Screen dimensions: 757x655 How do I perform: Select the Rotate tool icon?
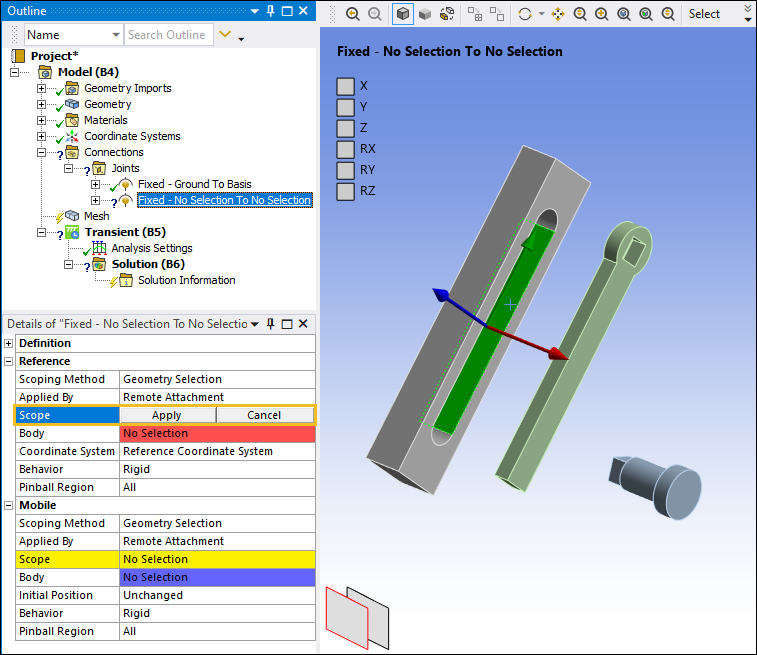click(x=525, y=14)
